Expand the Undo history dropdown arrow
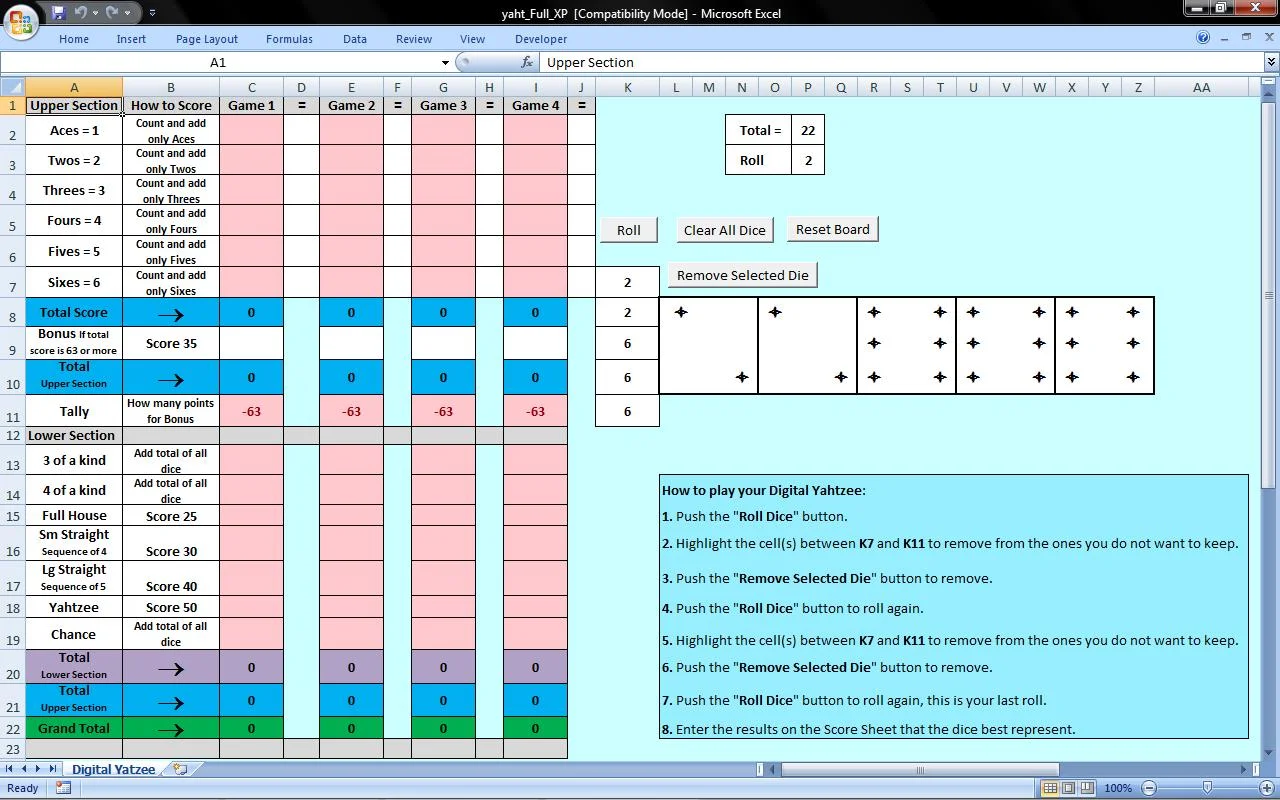The width and height of the screenshot is (1280, 800). [95, 13]
